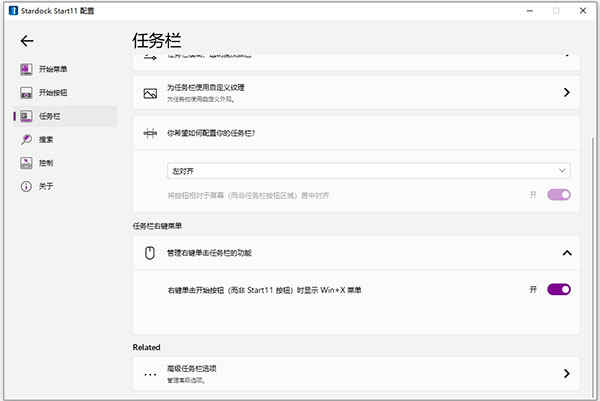Select the 任务栏 sidebar icon
Viewport: 600px width, 401px height.
pos(26,116)
